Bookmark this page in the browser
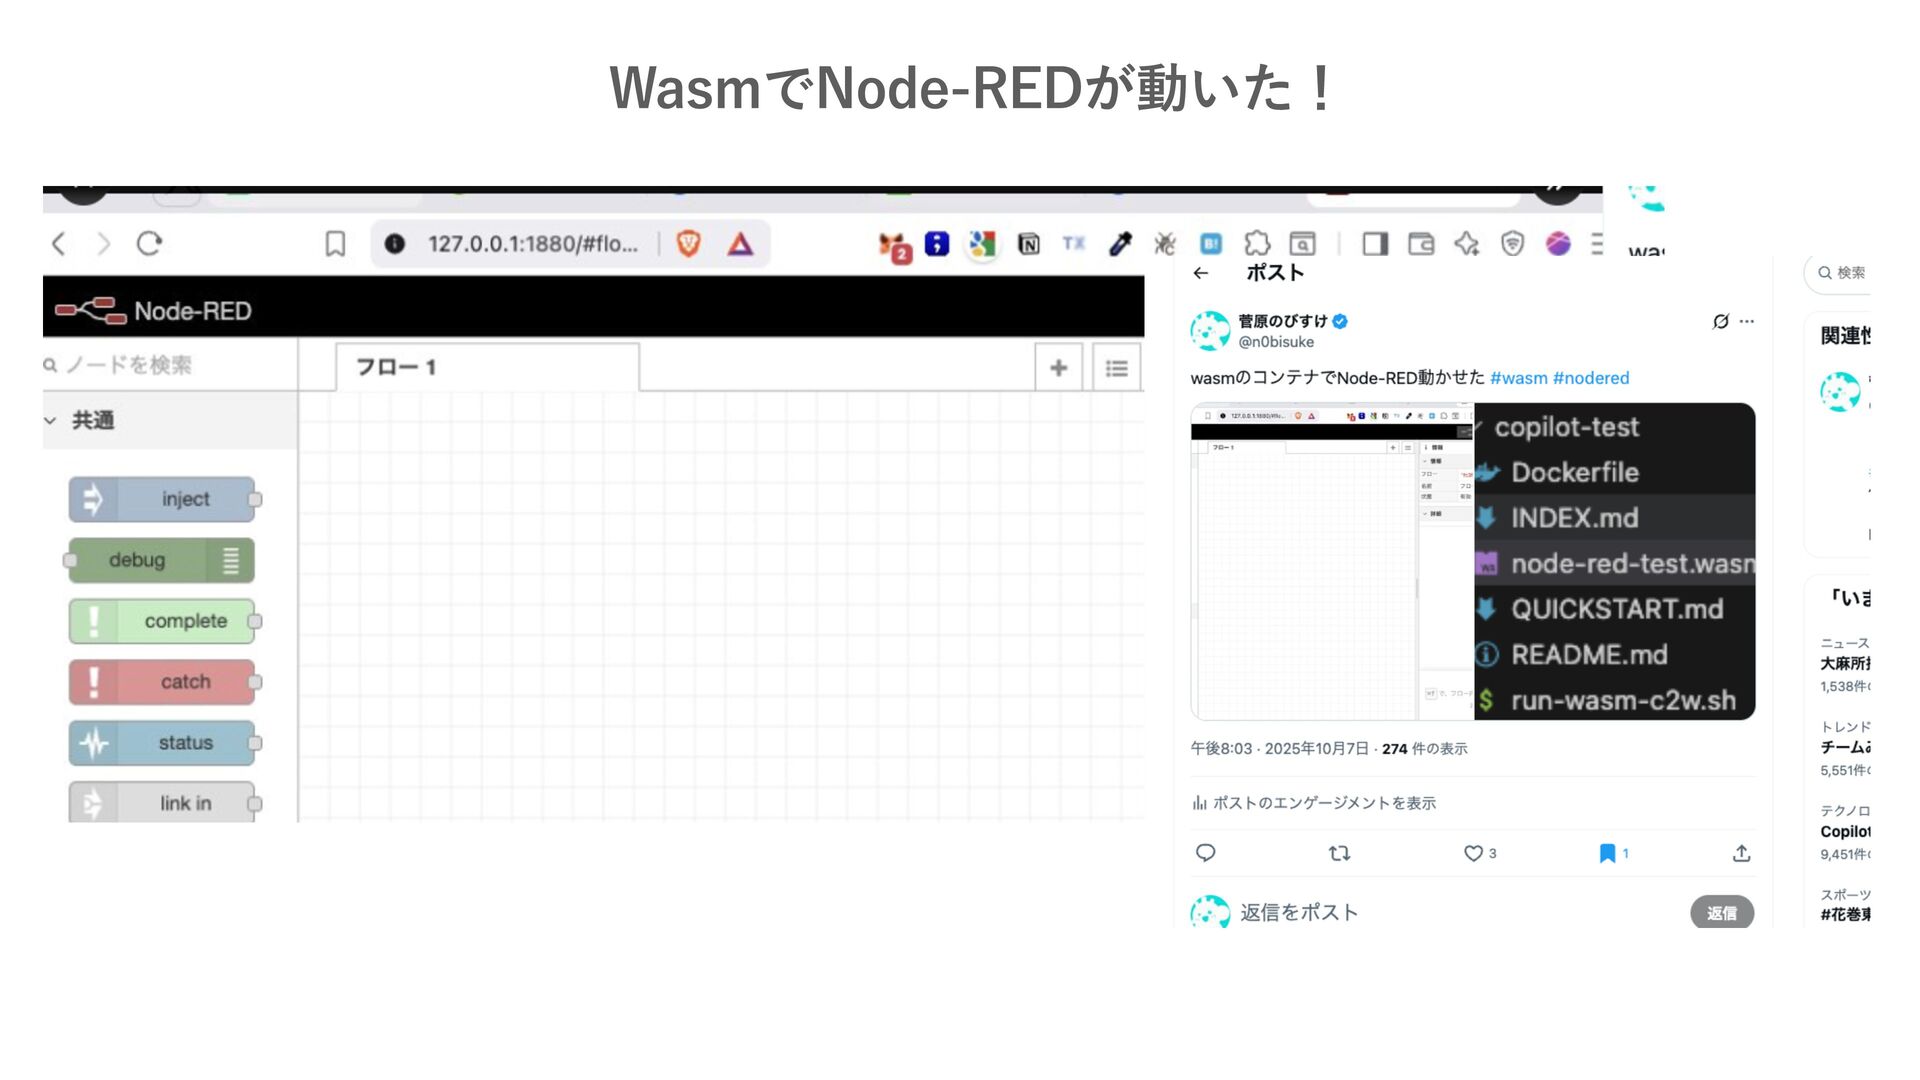Image resolution: width=1920 pixels, height=1080 pixels. point(335,244)
